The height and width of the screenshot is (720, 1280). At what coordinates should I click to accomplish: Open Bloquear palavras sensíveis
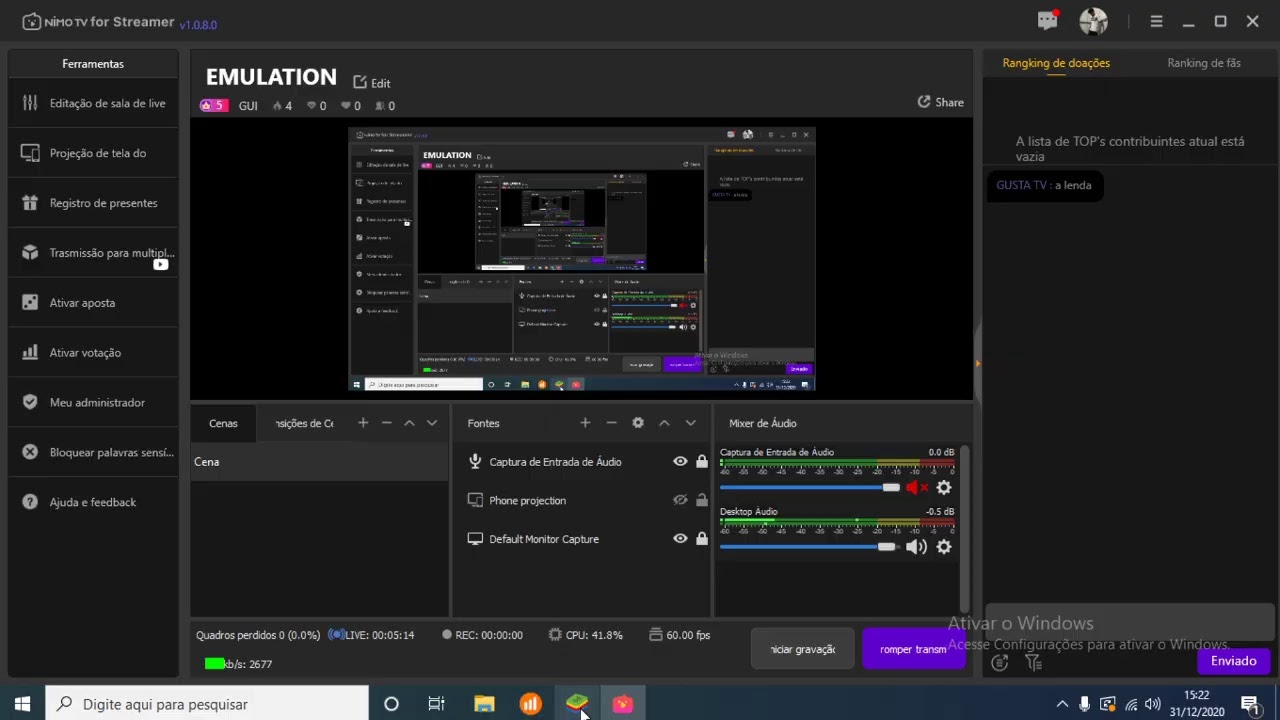click(x=93, y=453)
